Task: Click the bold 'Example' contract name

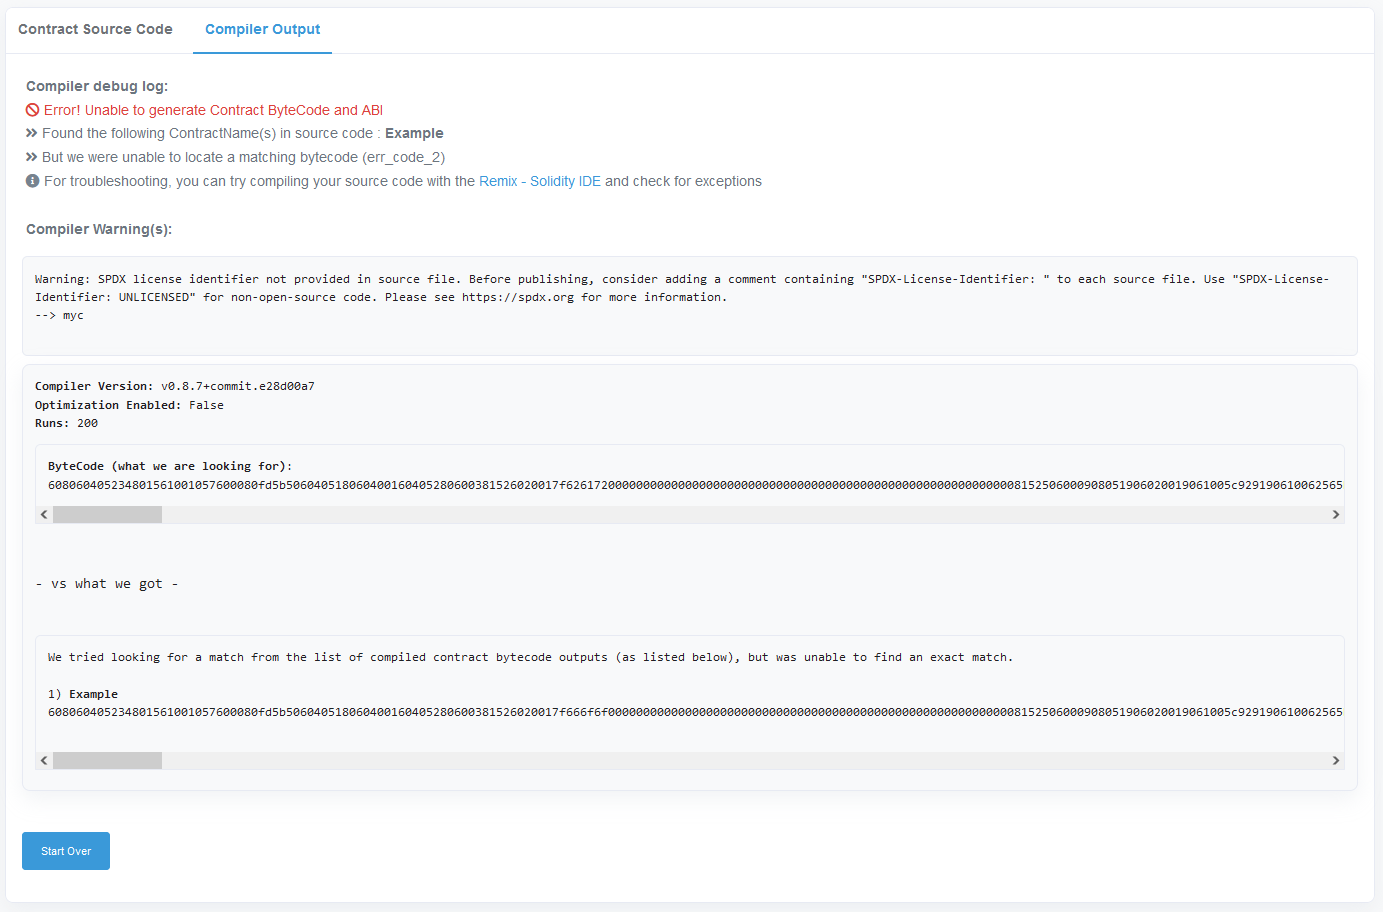Action: coord(414,133)
